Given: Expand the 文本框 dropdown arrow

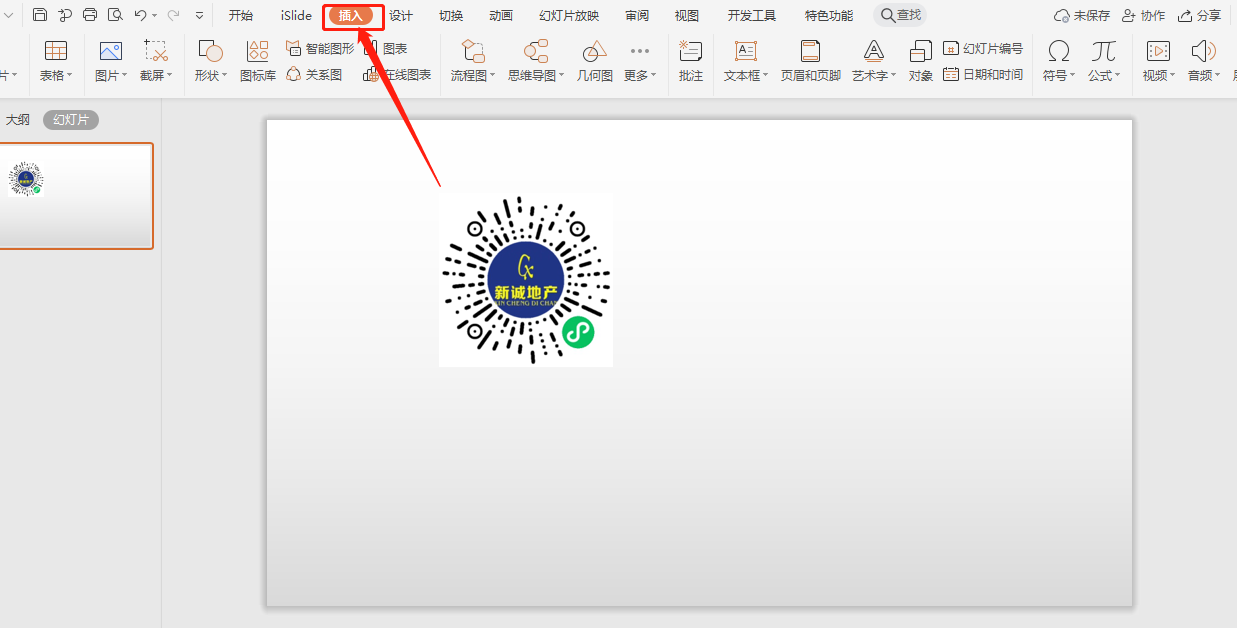Looking at the screenshot, I should pos(766,76).
